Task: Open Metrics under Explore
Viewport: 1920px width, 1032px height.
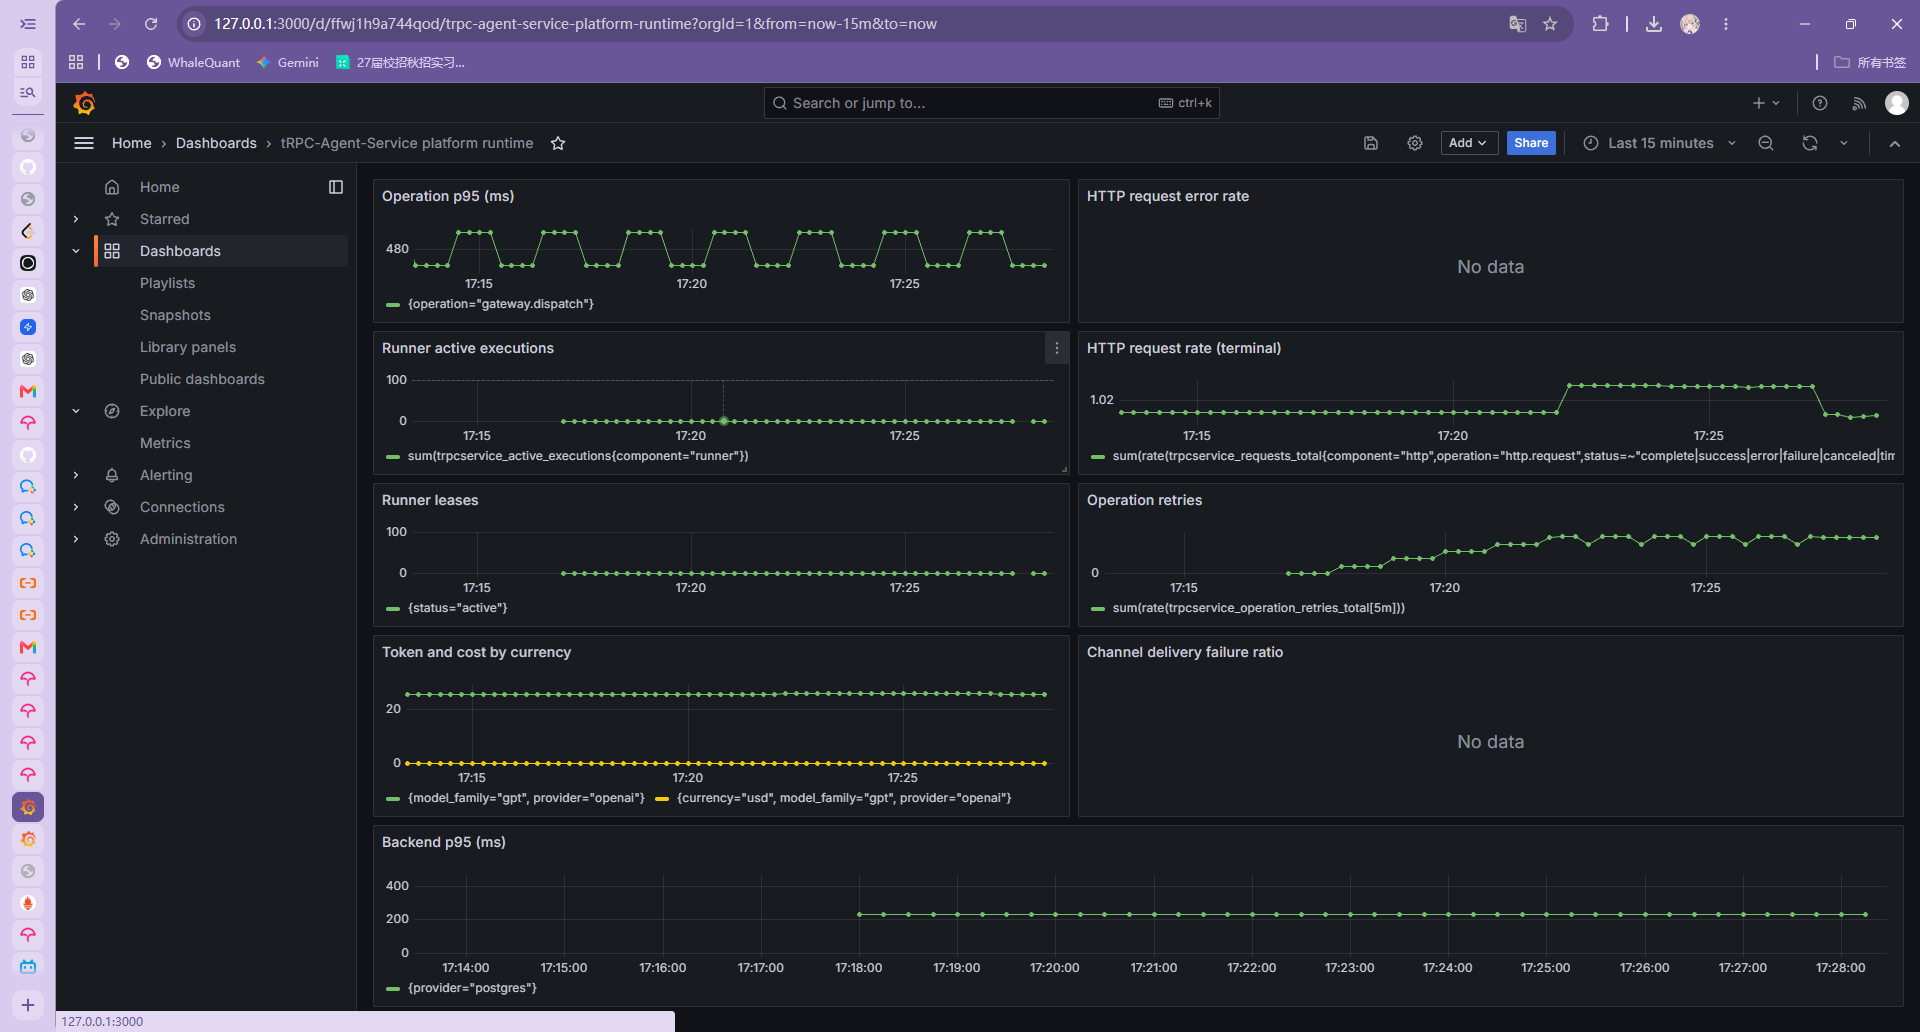Action: pyautogui.click(x=165, y=443)
